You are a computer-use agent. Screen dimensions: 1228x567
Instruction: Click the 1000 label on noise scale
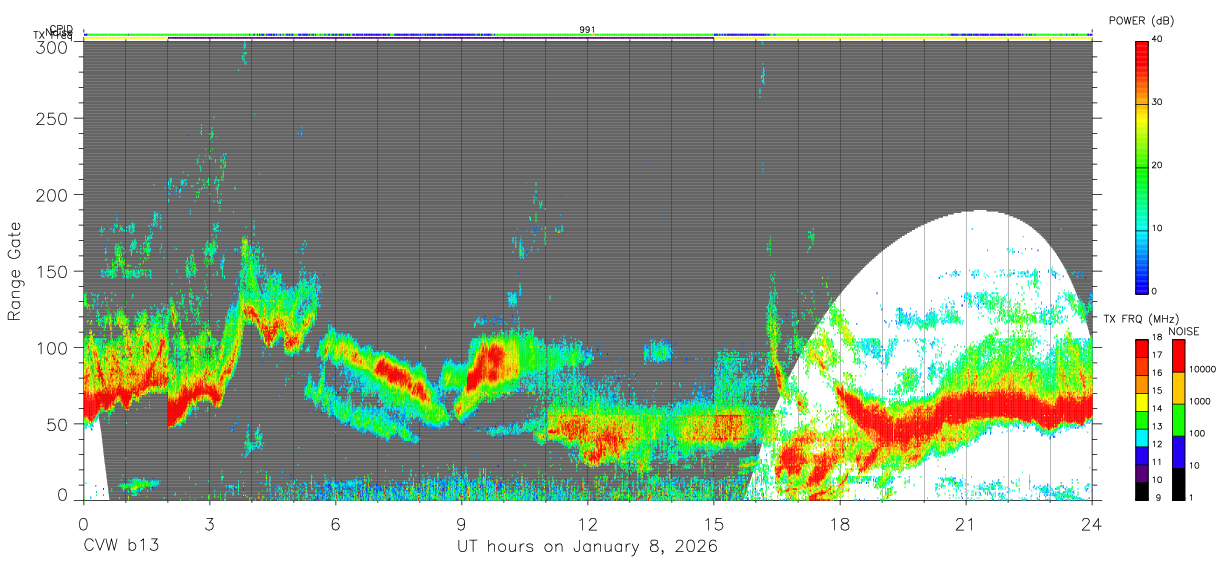(1200, 401)
